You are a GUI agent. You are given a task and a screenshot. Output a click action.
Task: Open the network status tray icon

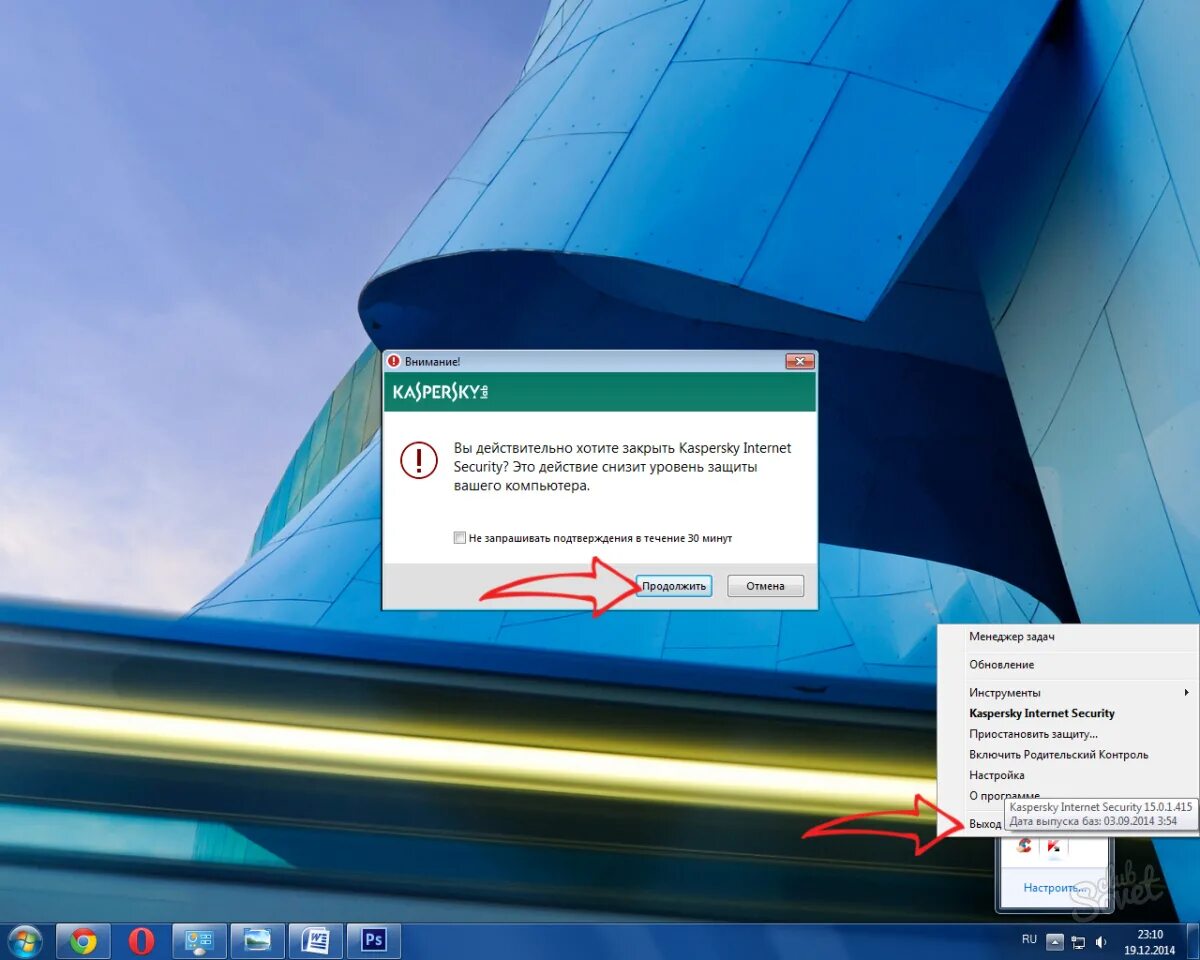tap(1078, 941)
